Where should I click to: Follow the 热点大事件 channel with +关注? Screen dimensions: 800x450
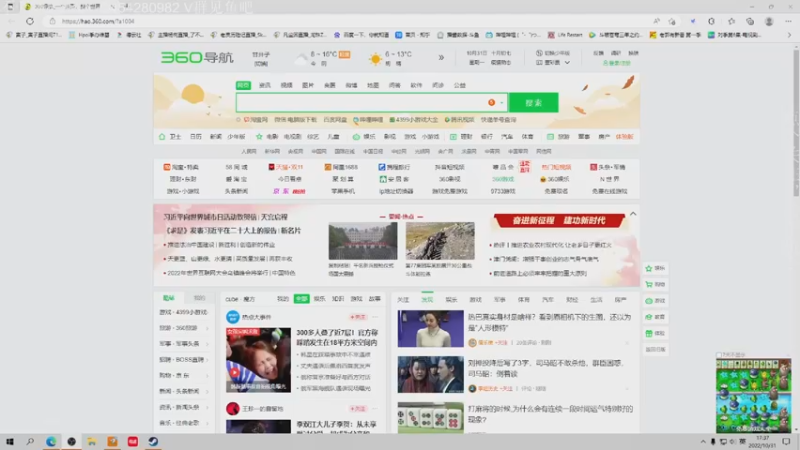(x=358, y=317)
